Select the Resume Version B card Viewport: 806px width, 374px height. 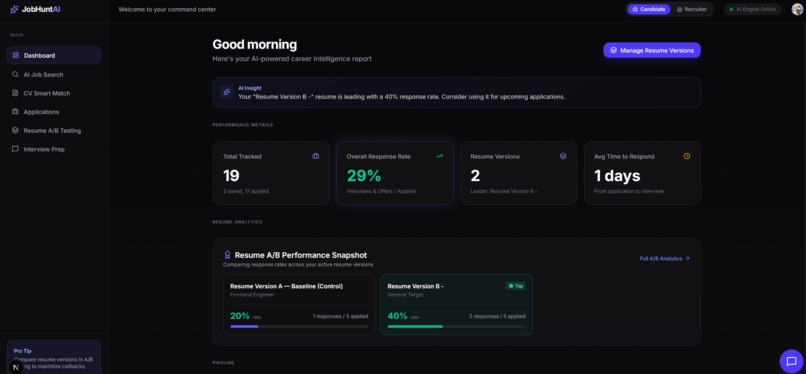tap(456, 305)
